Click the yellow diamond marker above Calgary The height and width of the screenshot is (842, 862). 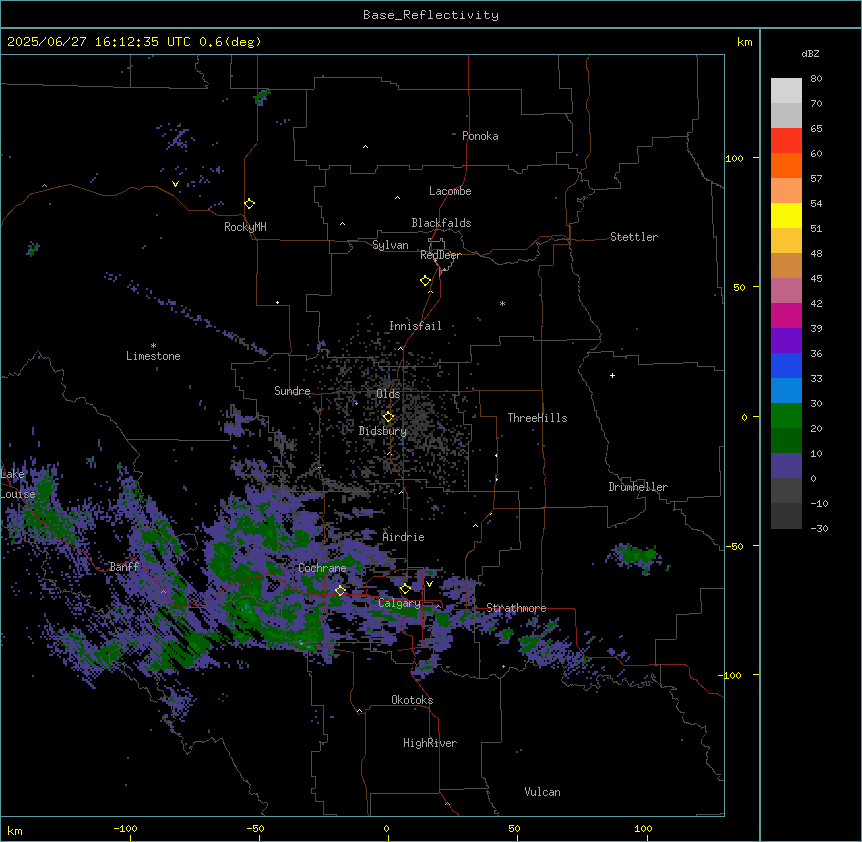tap(405, 589)
